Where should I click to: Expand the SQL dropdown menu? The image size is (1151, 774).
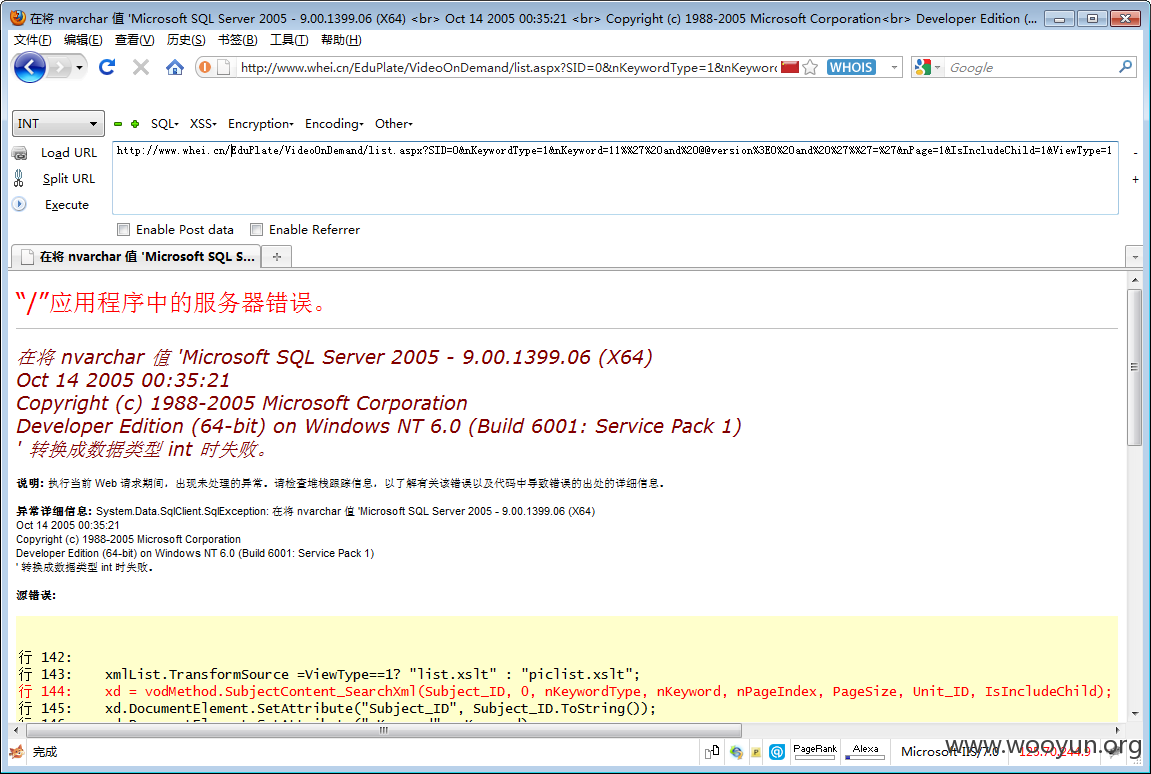[x=164, y=123]
